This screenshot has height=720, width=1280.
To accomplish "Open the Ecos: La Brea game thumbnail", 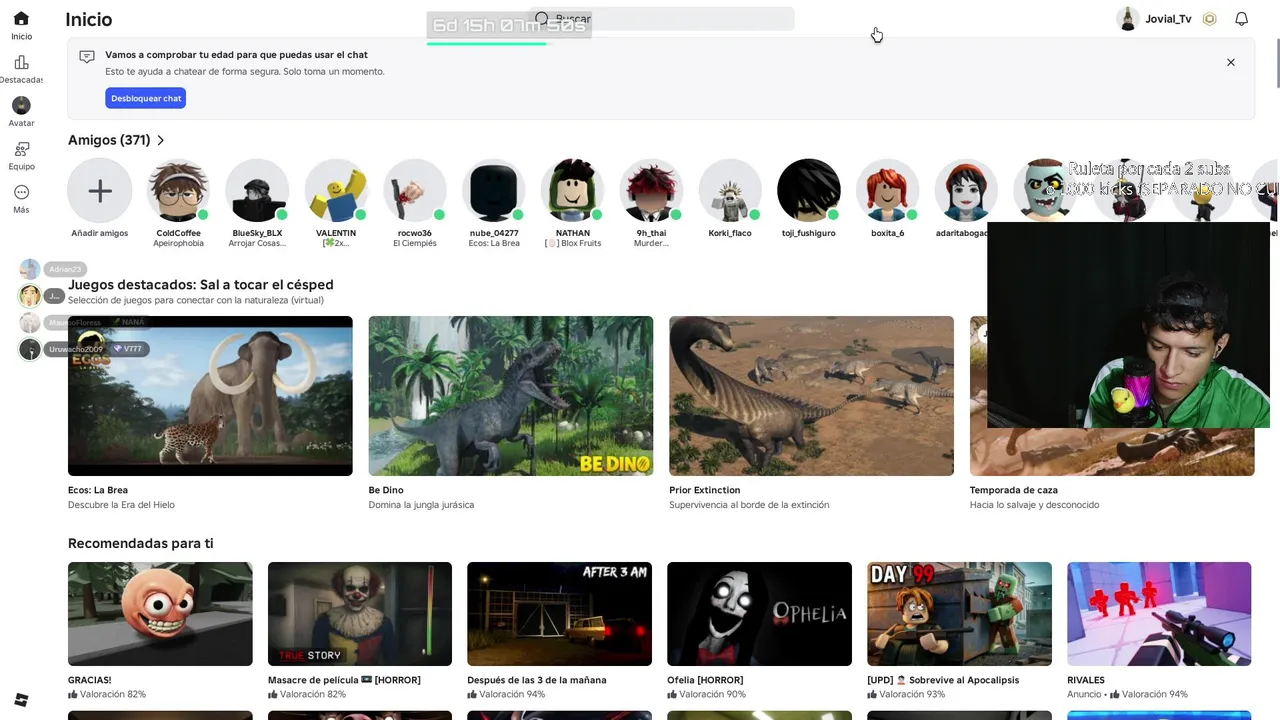I will point(210,396).
